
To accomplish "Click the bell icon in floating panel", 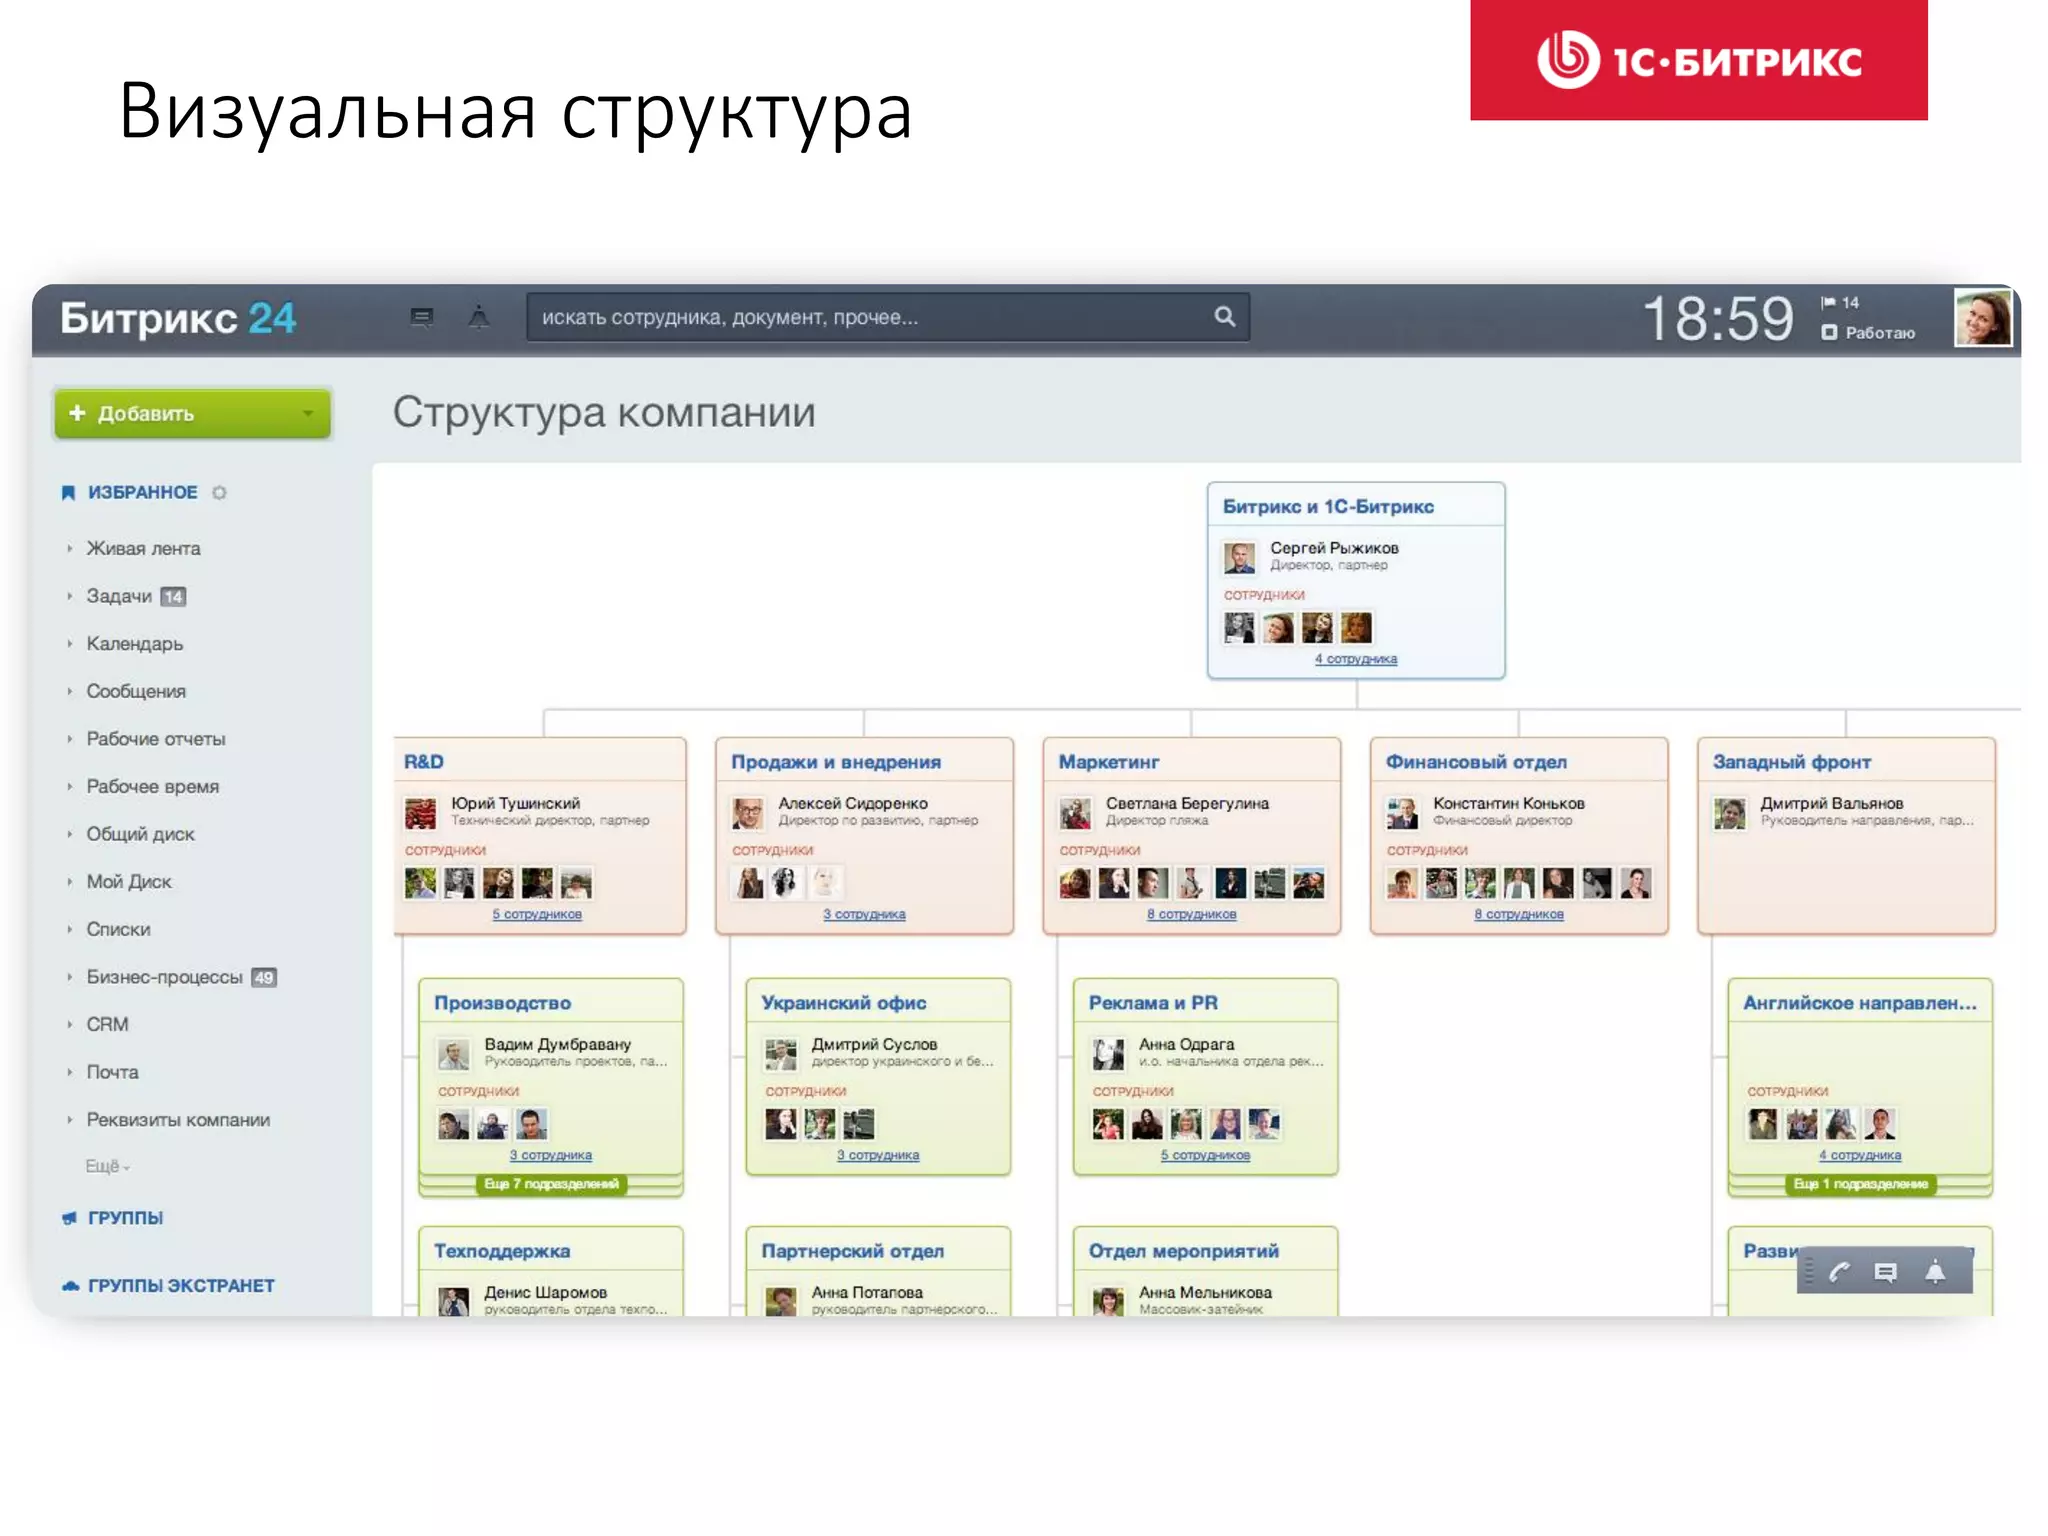I will (1935, 1272).
